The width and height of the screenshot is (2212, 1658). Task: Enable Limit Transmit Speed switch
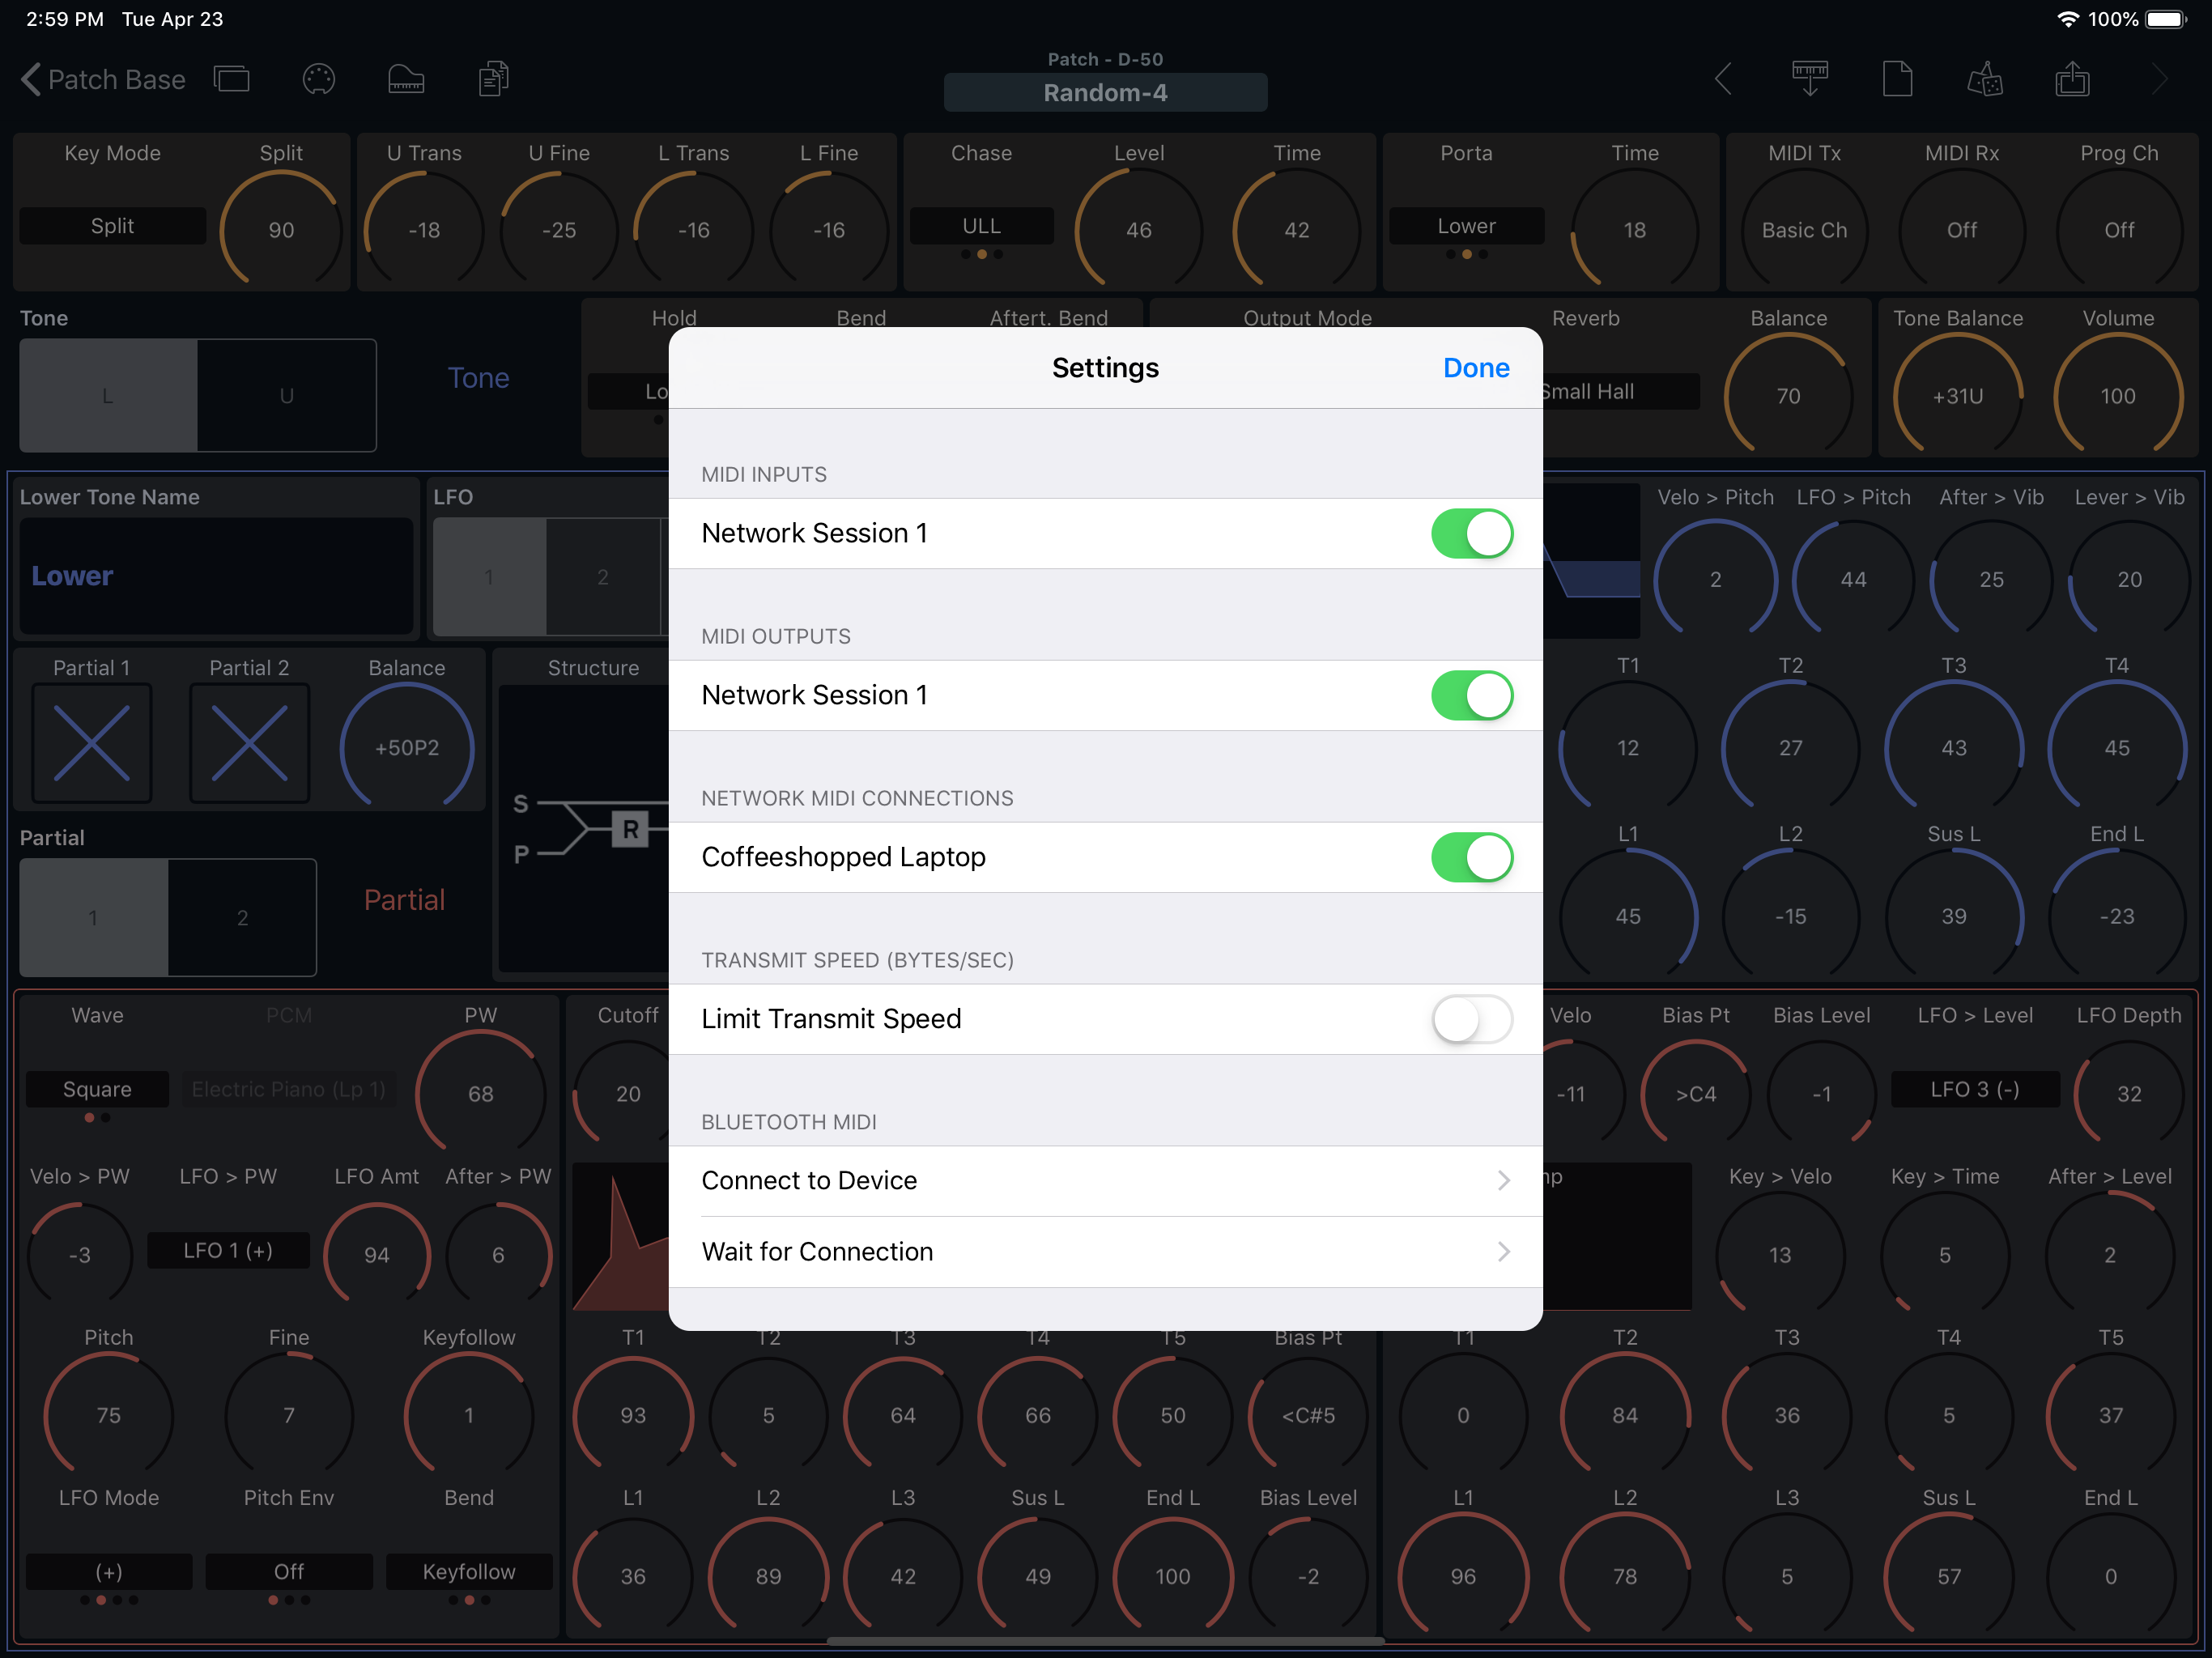click(x=1471, y=1019)
